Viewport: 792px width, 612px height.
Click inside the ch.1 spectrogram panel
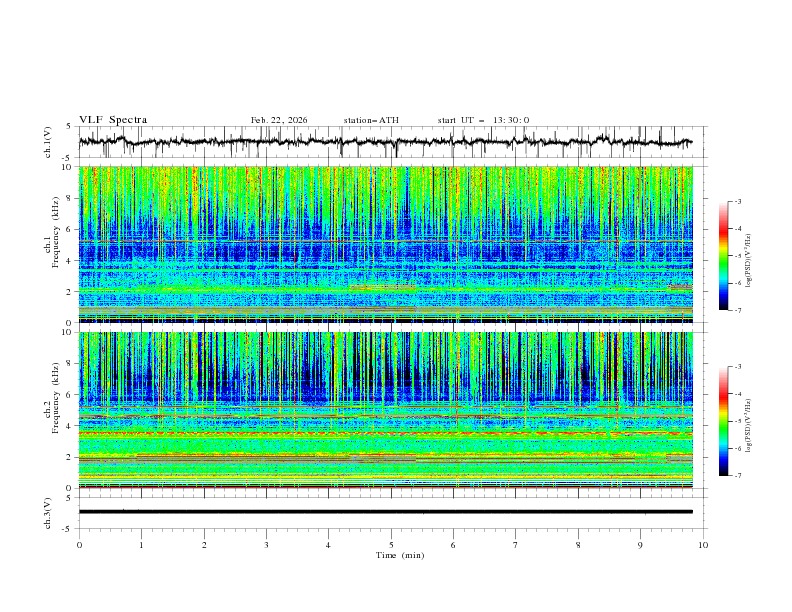click(x=385, y=244)
